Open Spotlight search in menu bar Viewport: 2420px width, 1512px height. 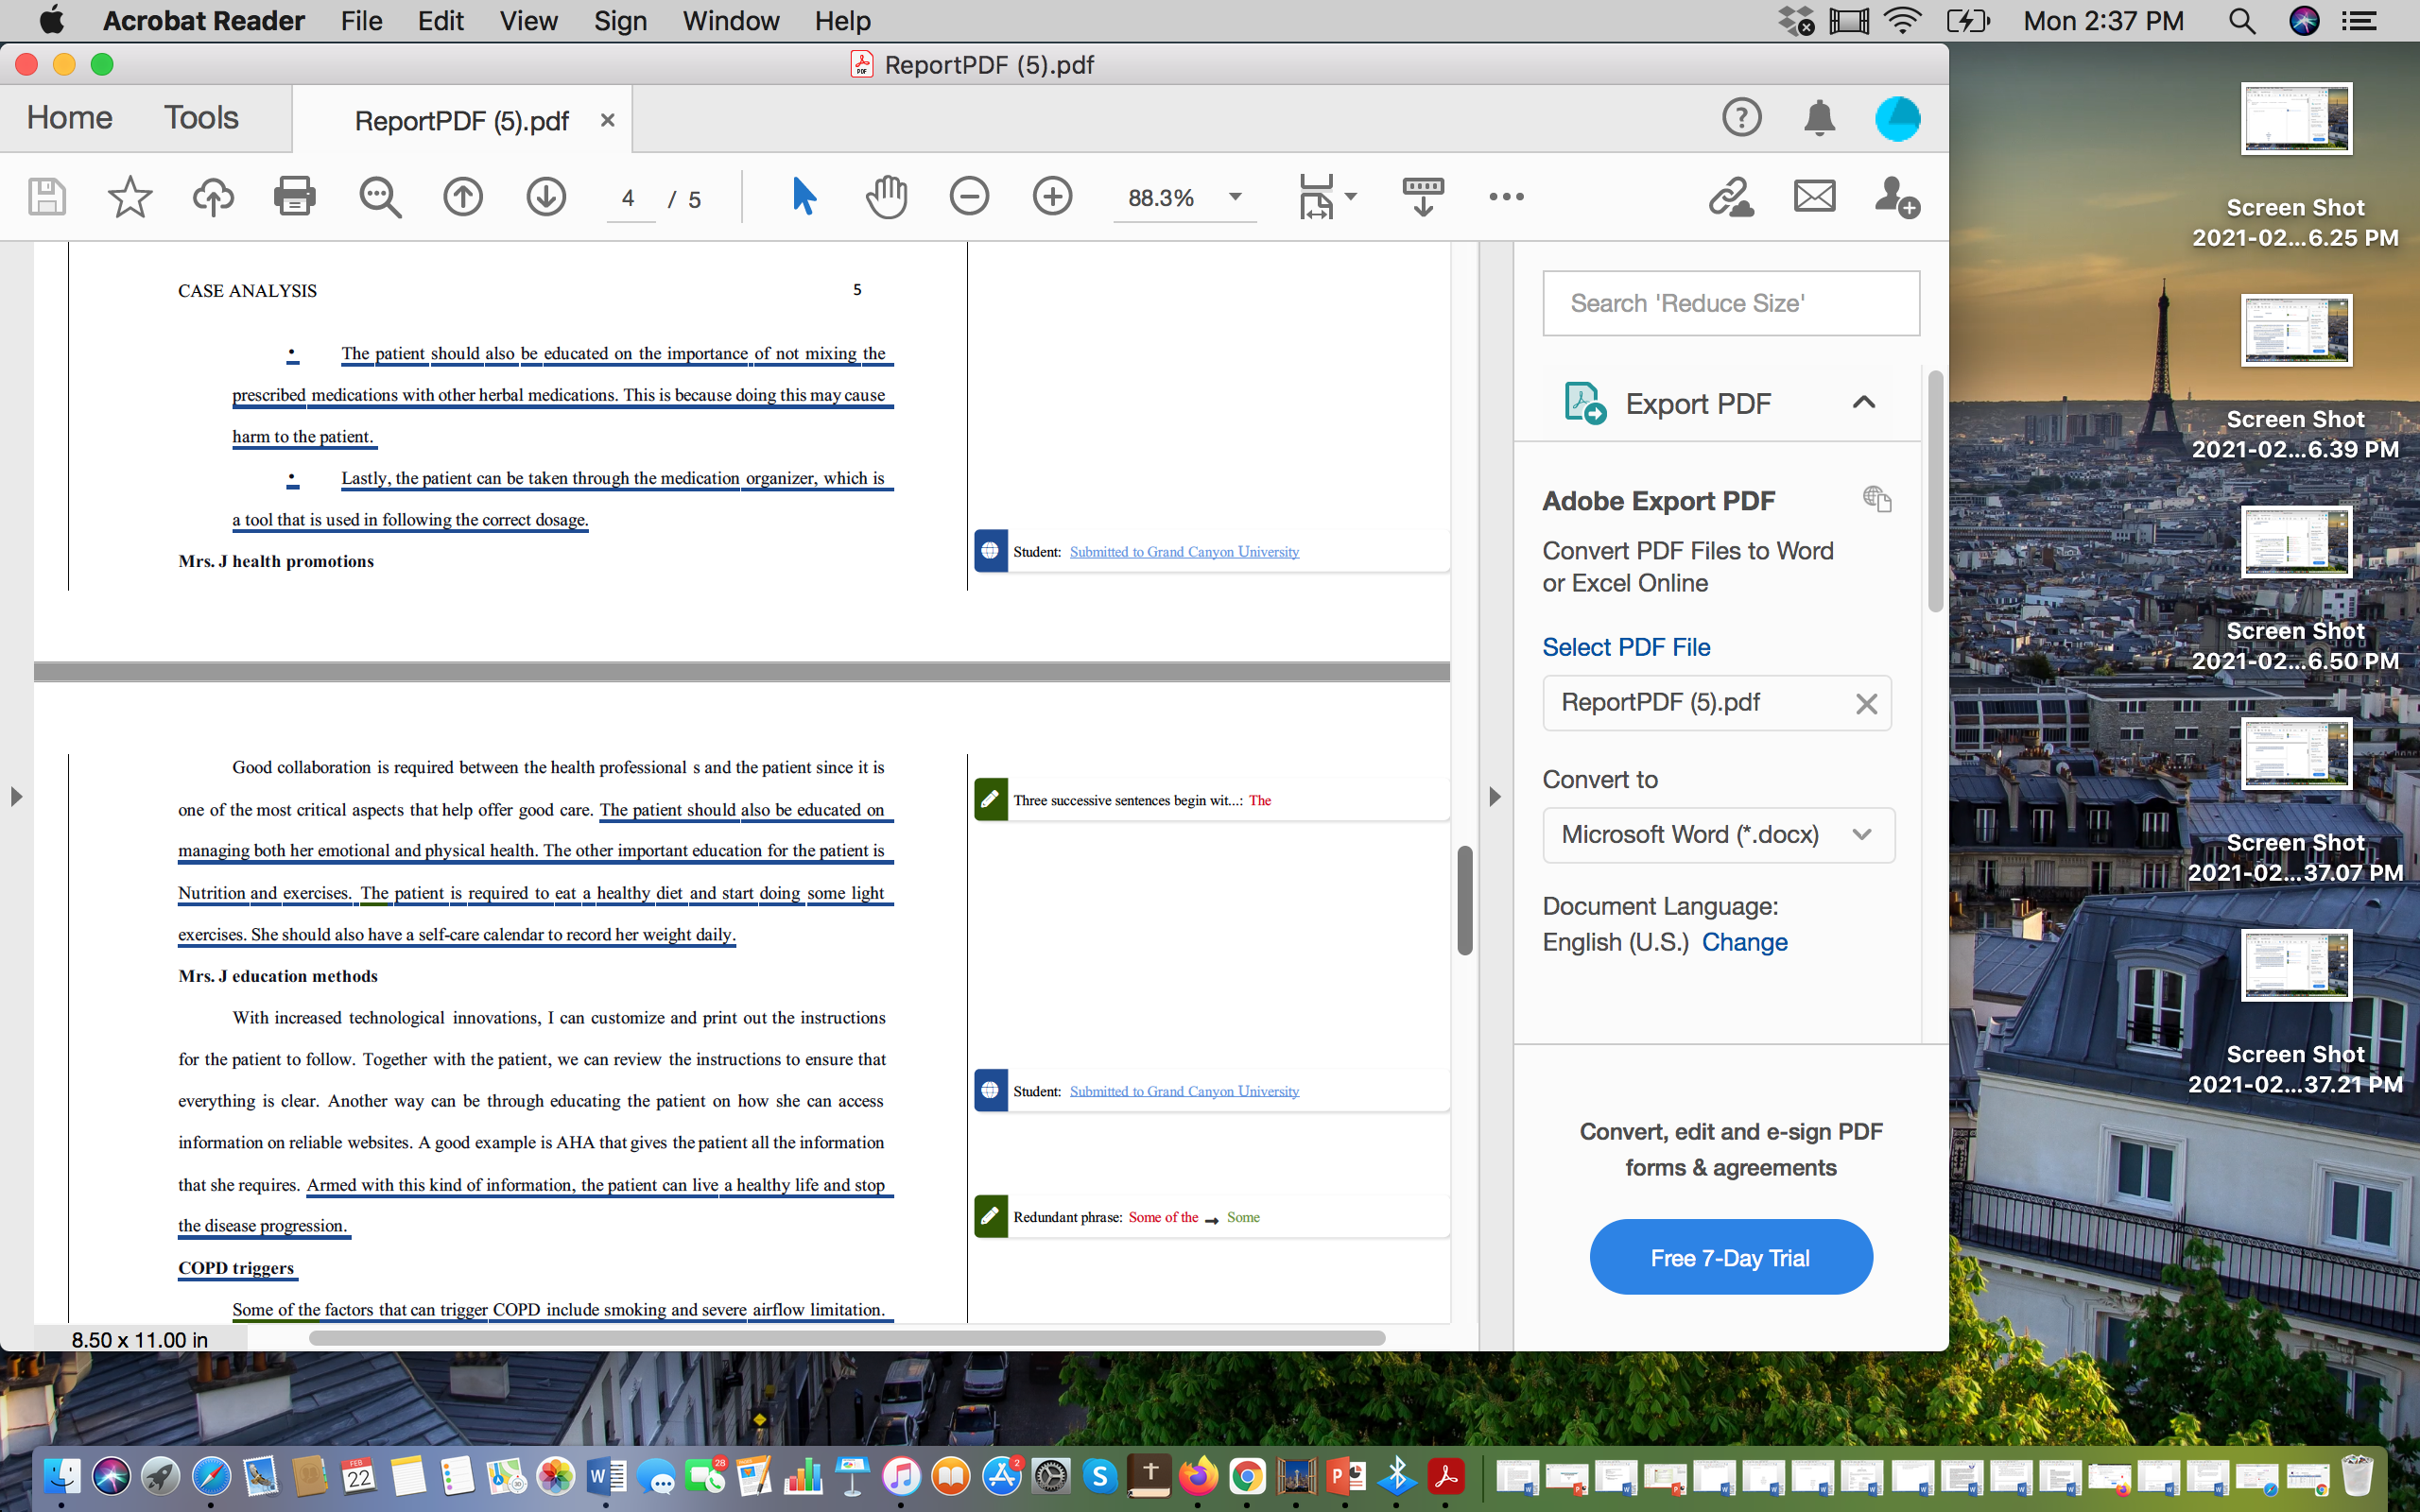coord(2242,21)
